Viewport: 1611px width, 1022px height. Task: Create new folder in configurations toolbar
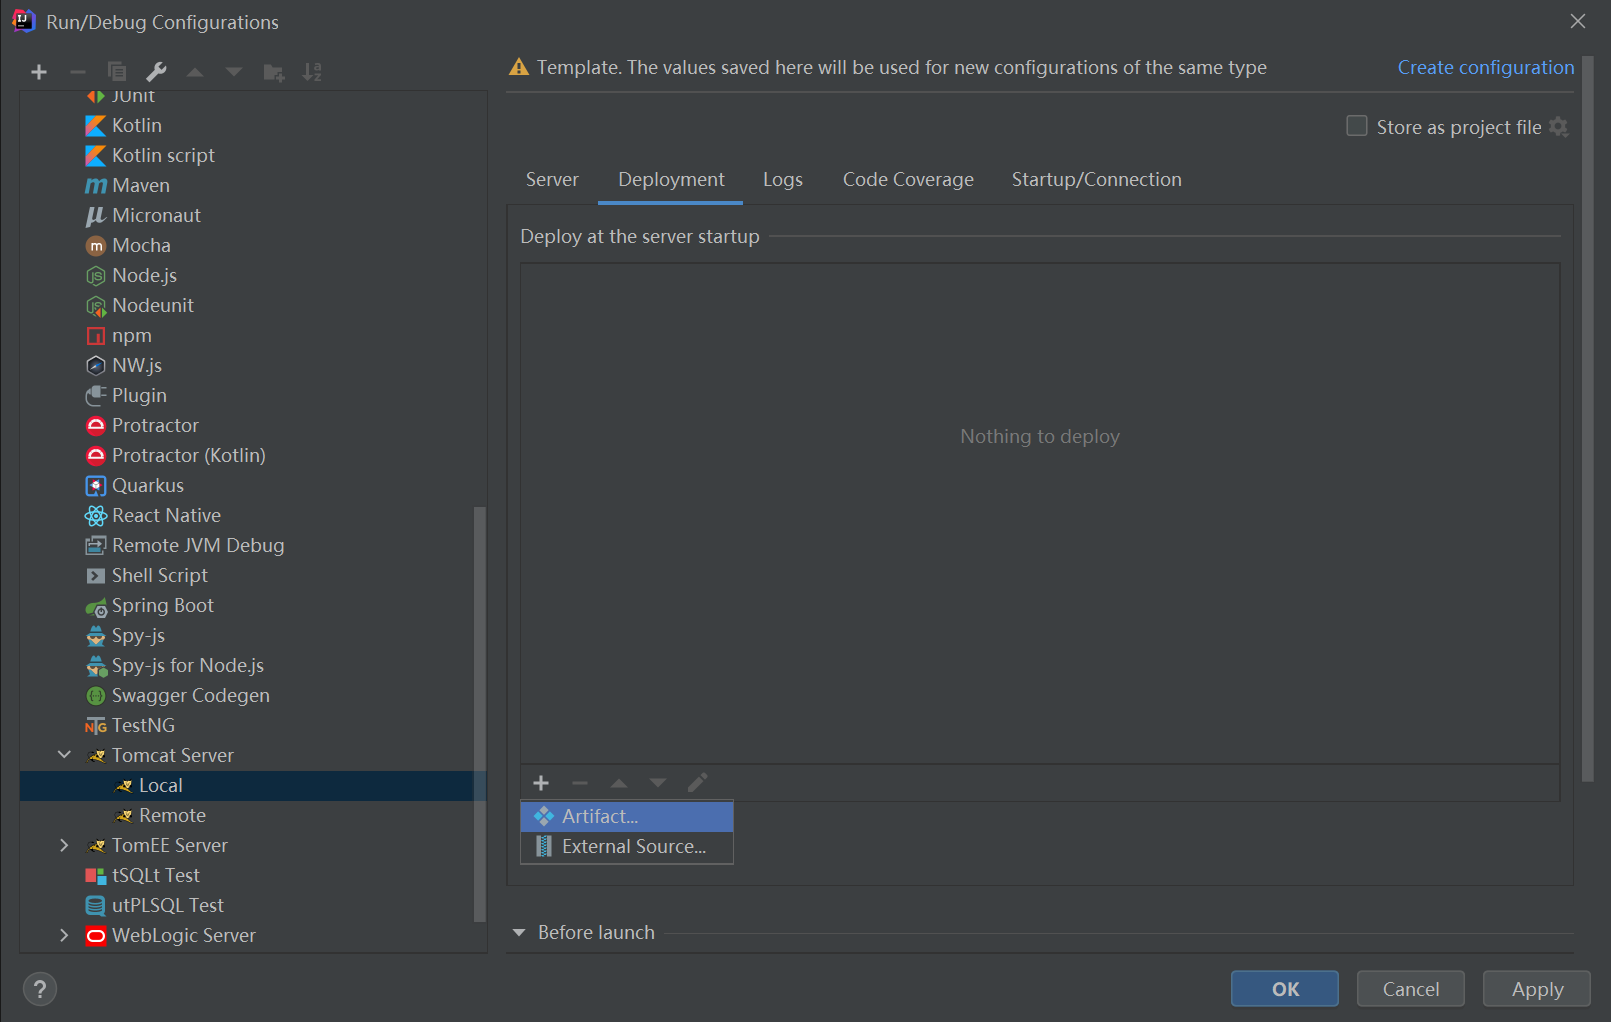click(x=273, y=72)
